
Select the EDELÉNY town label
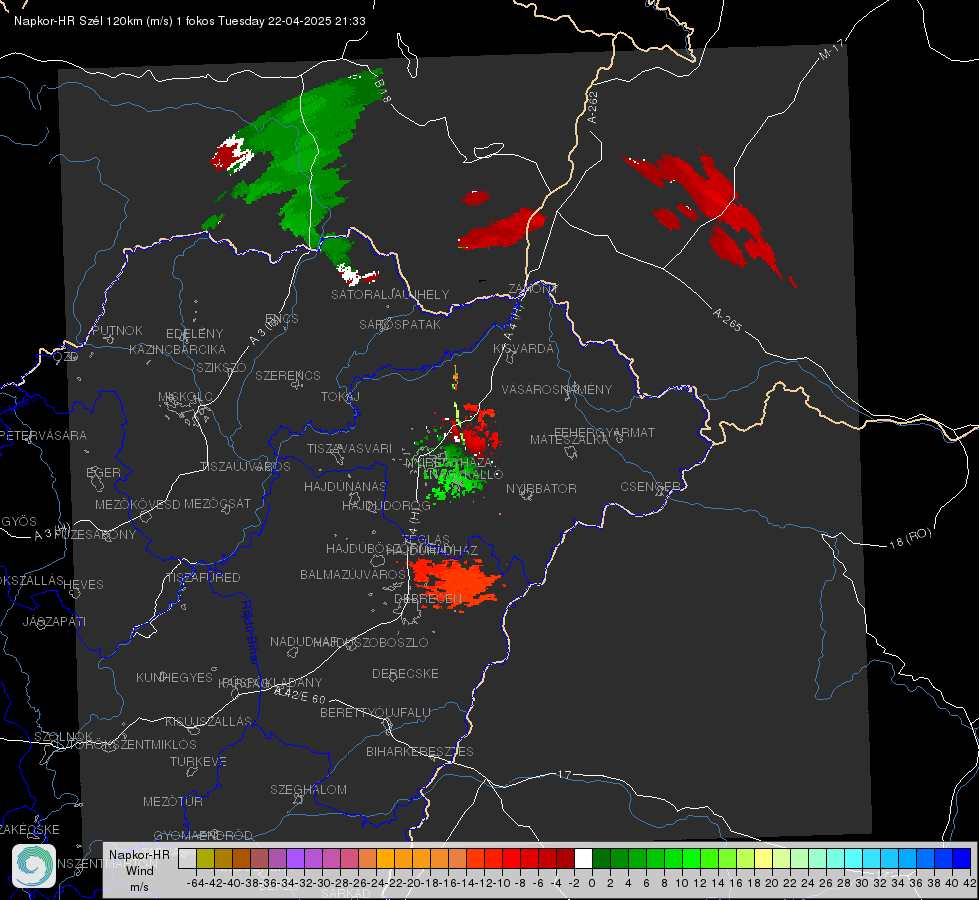pos(194,334)
